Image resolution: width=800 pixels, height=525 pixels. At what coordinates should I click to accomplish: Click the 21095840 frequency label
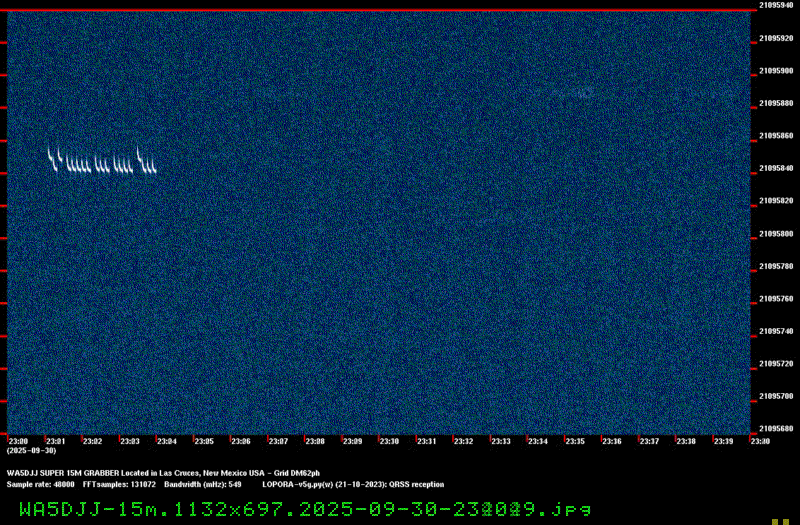[776, 168]
